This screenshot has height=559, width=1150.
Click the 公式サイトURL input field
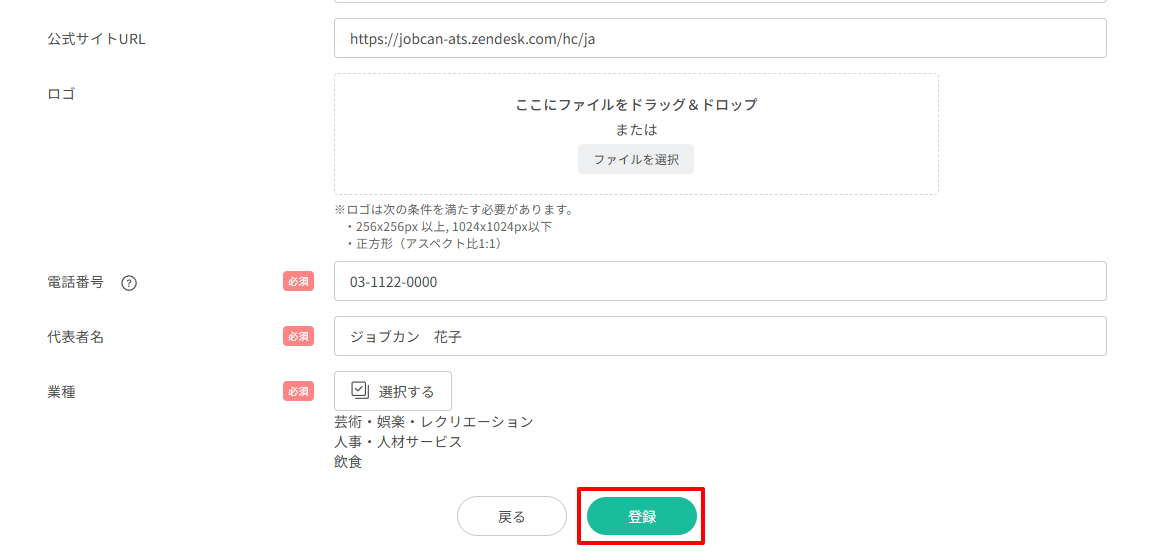[719, 39]
